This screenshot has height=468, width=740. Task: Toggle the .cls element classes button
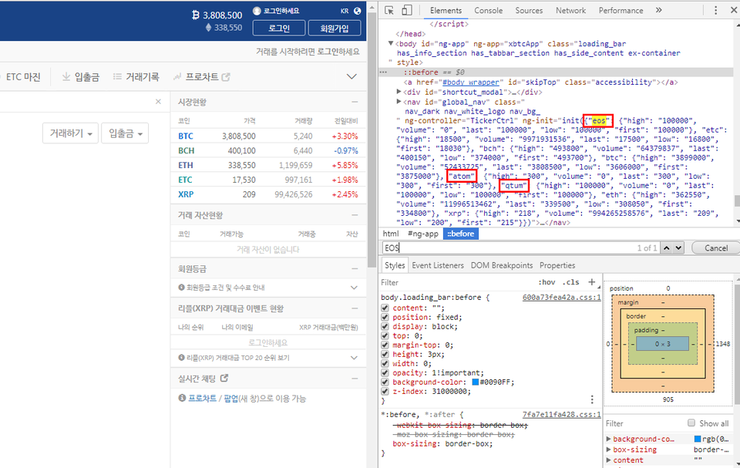(x=570, y=282)
